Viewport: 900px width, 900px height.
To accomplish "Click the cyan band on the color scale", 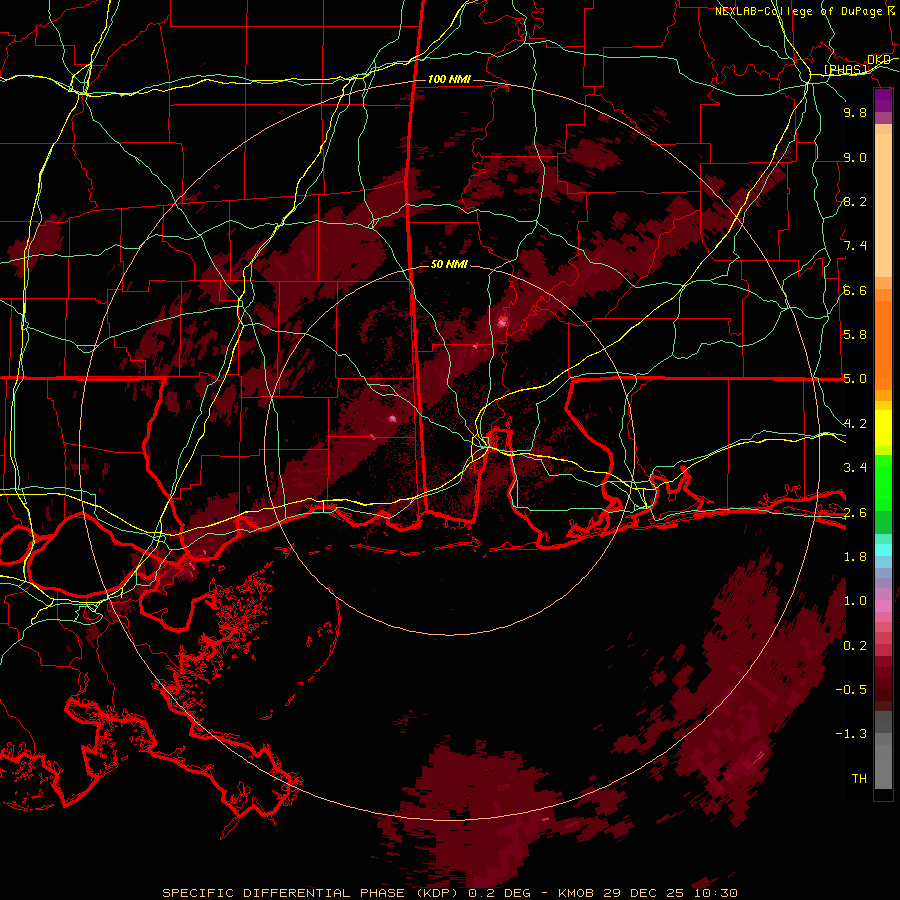I will pos(883,550).
